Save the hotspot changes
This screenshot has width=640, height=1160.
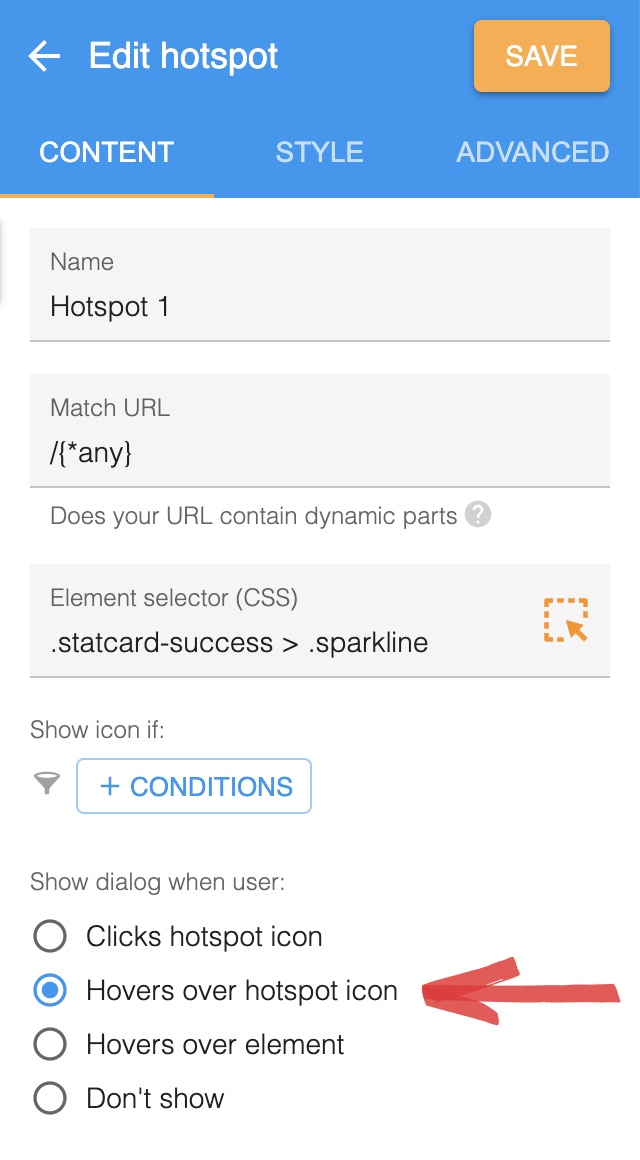(542, 56)
